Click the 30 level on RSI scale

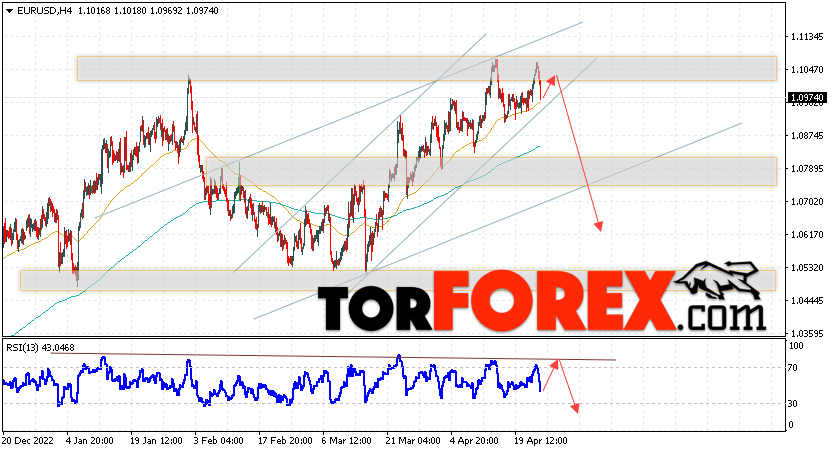click(x=793, y=404)
